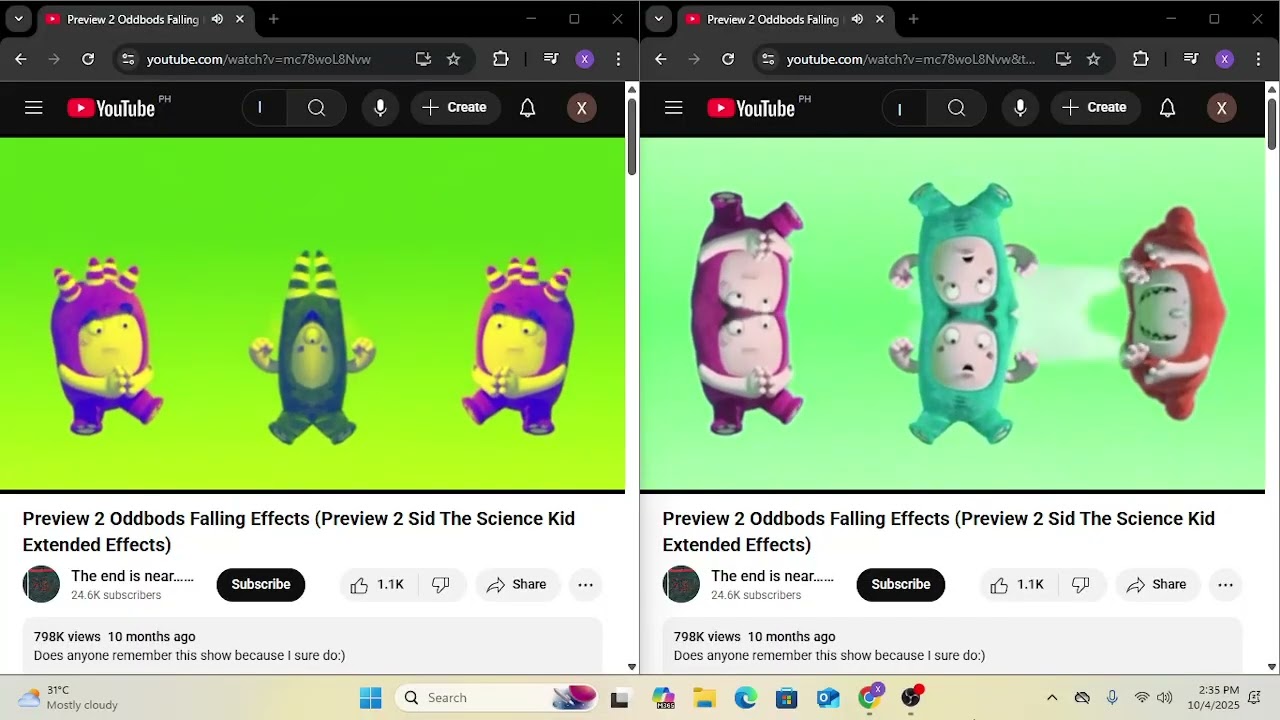
Task: Open 'The end is near......' channel link in right window
Action: pyautogui.click(x=773, y=576)
